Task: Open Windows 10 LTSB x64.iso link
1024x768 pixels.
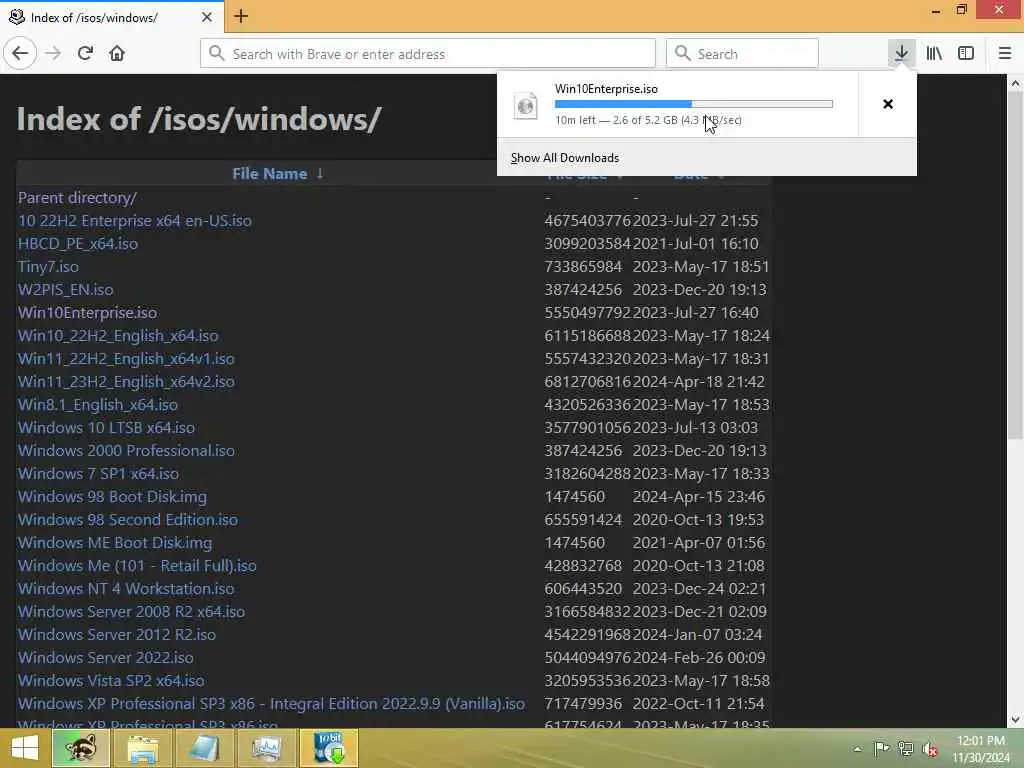Action: 106,427
